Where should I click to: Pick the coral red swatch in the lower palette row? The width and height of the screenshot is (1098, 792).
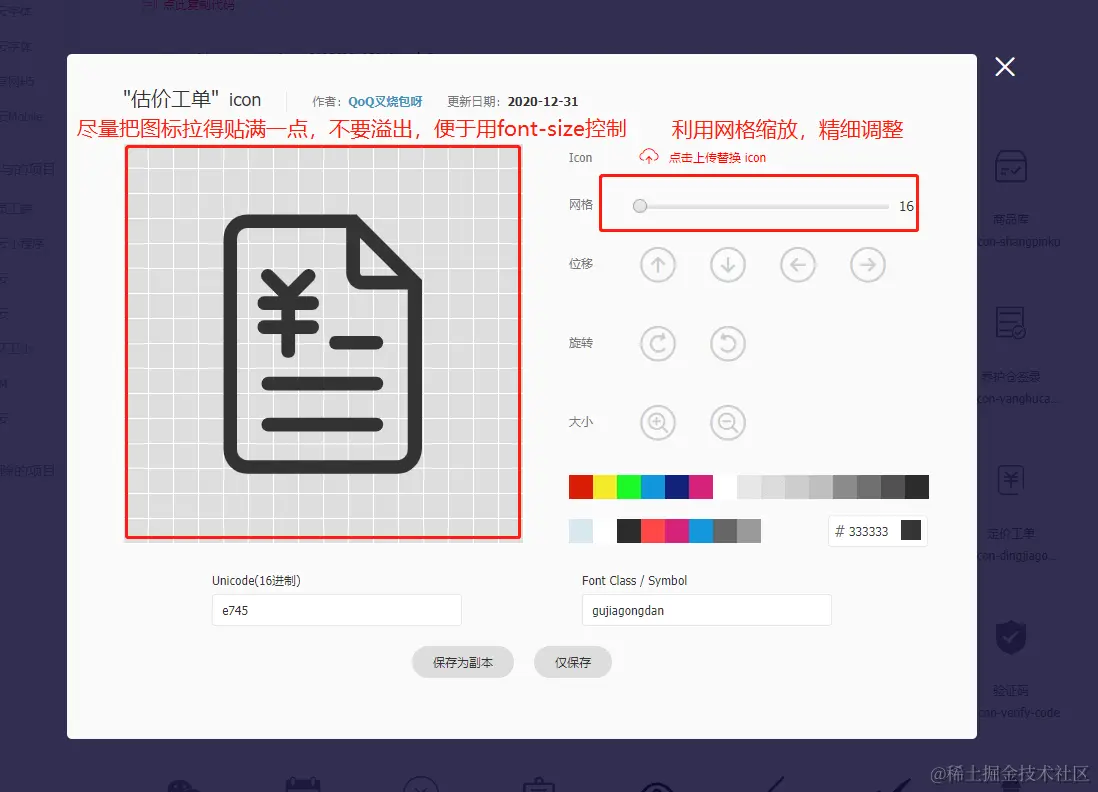click(653, 531)
